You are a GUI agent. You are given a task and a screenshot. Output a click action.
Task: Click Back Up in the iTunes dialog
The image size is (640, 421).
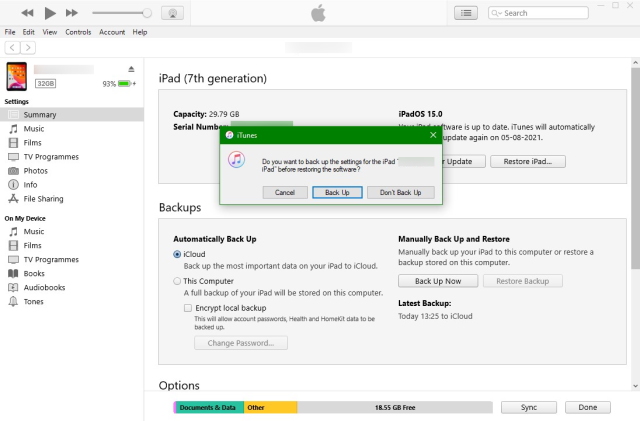(x=337, y=192)
